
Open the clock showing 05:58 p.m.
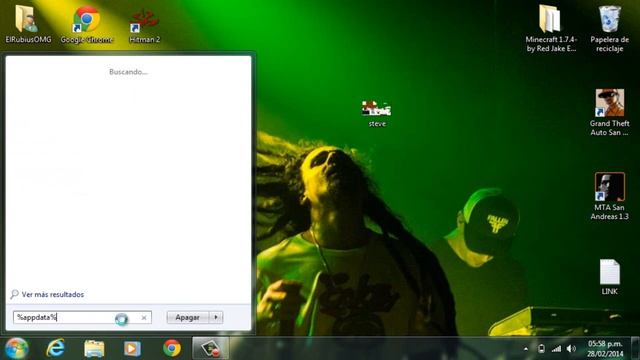click(605, 349)
